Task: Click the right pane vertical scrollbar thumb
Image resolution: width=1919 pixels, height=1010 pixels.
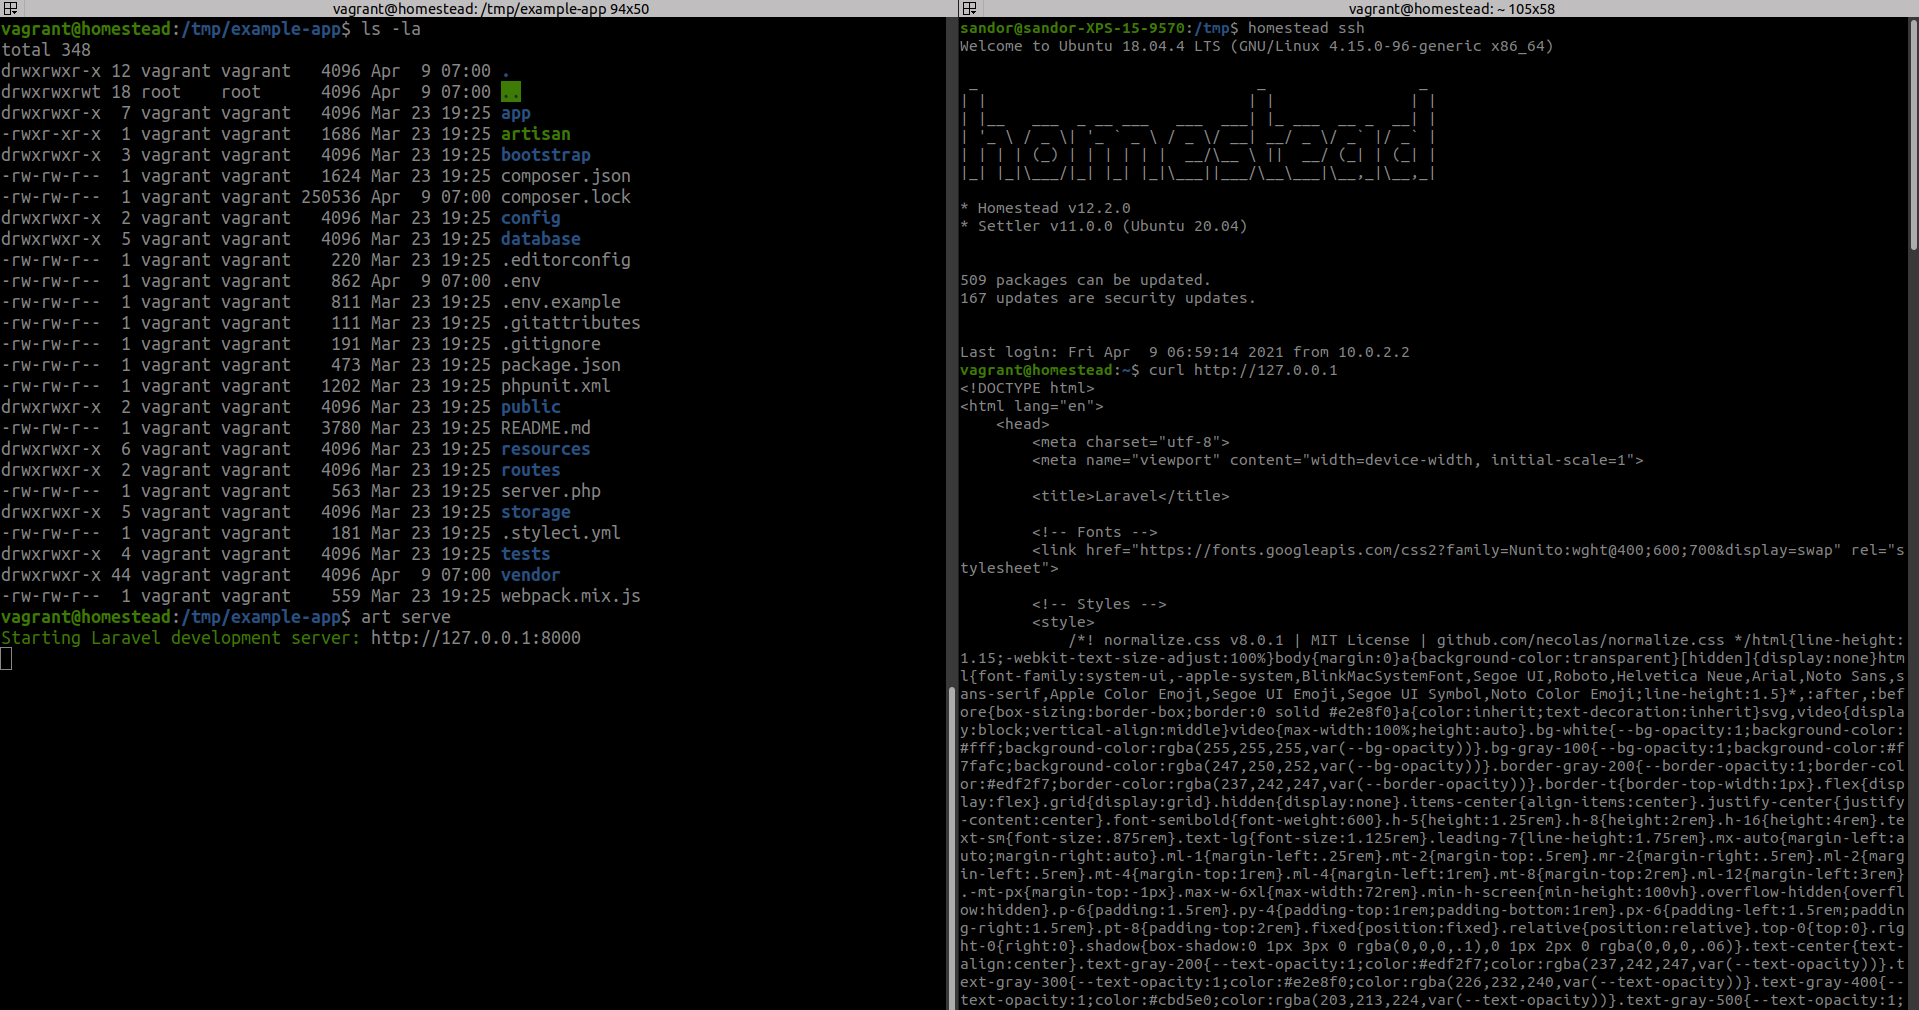Action: tap(1913, 135)
